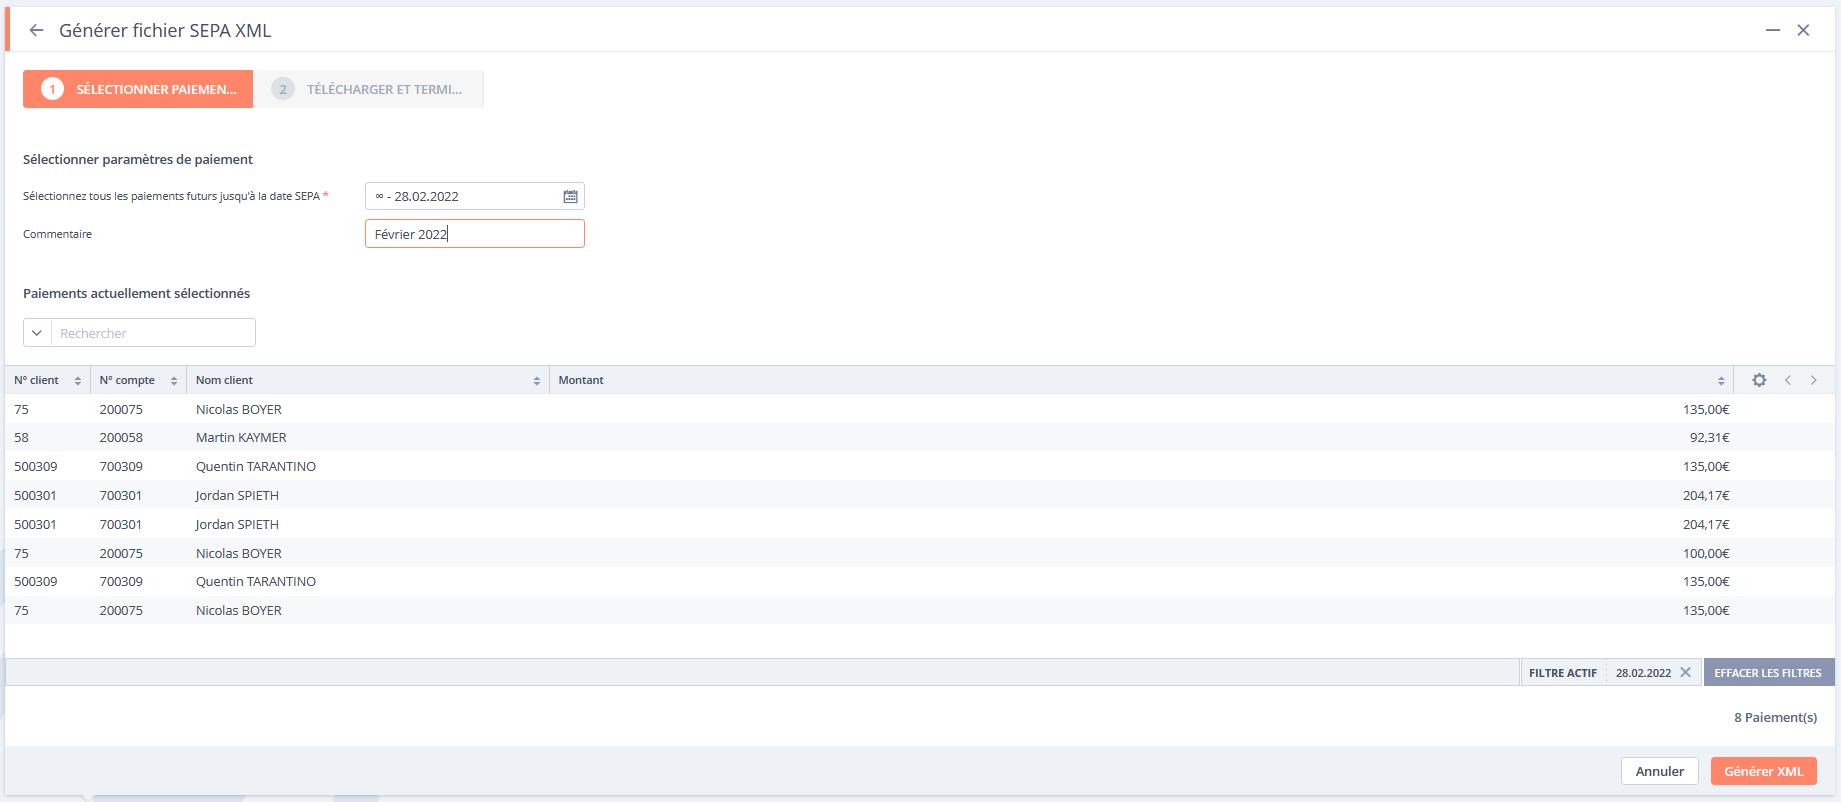Click Nicolas BOYER 100,00€ row
Screen dimensions: 1841x802
click(x=920, y=553)
